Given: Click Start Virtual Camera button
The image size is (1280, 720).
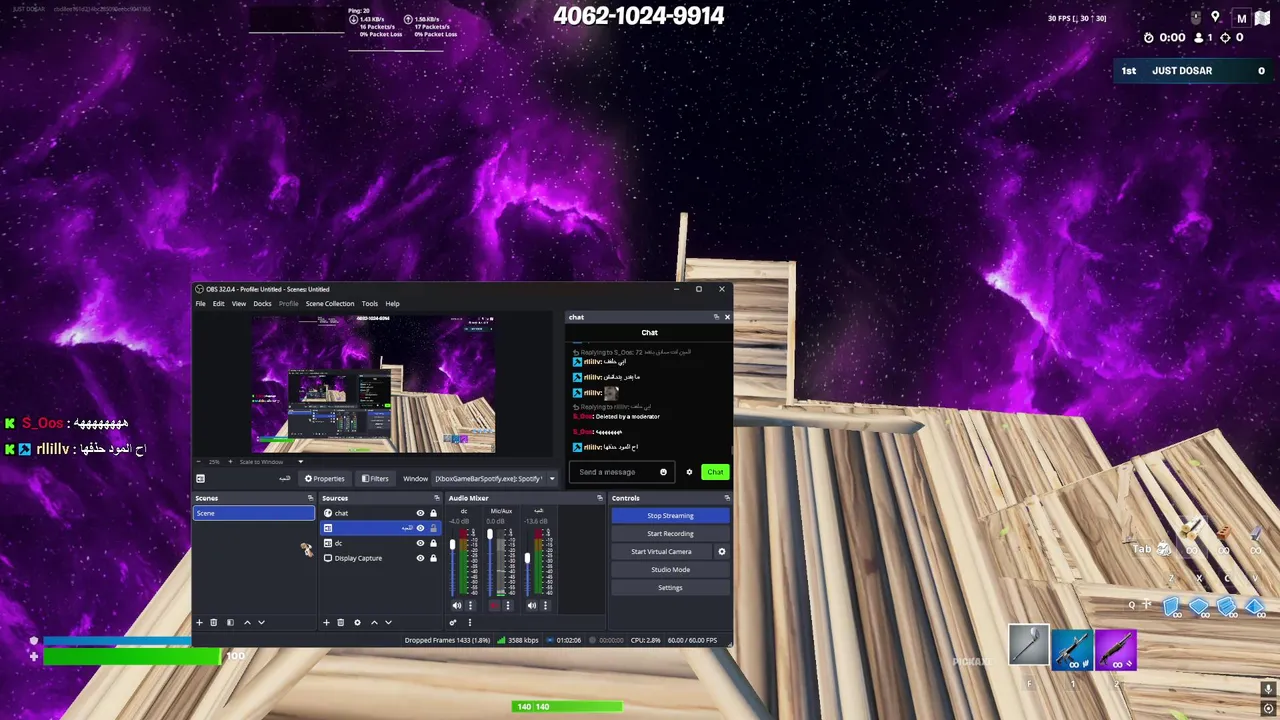Looking at the screenshot, I should [x=662, y=552].
